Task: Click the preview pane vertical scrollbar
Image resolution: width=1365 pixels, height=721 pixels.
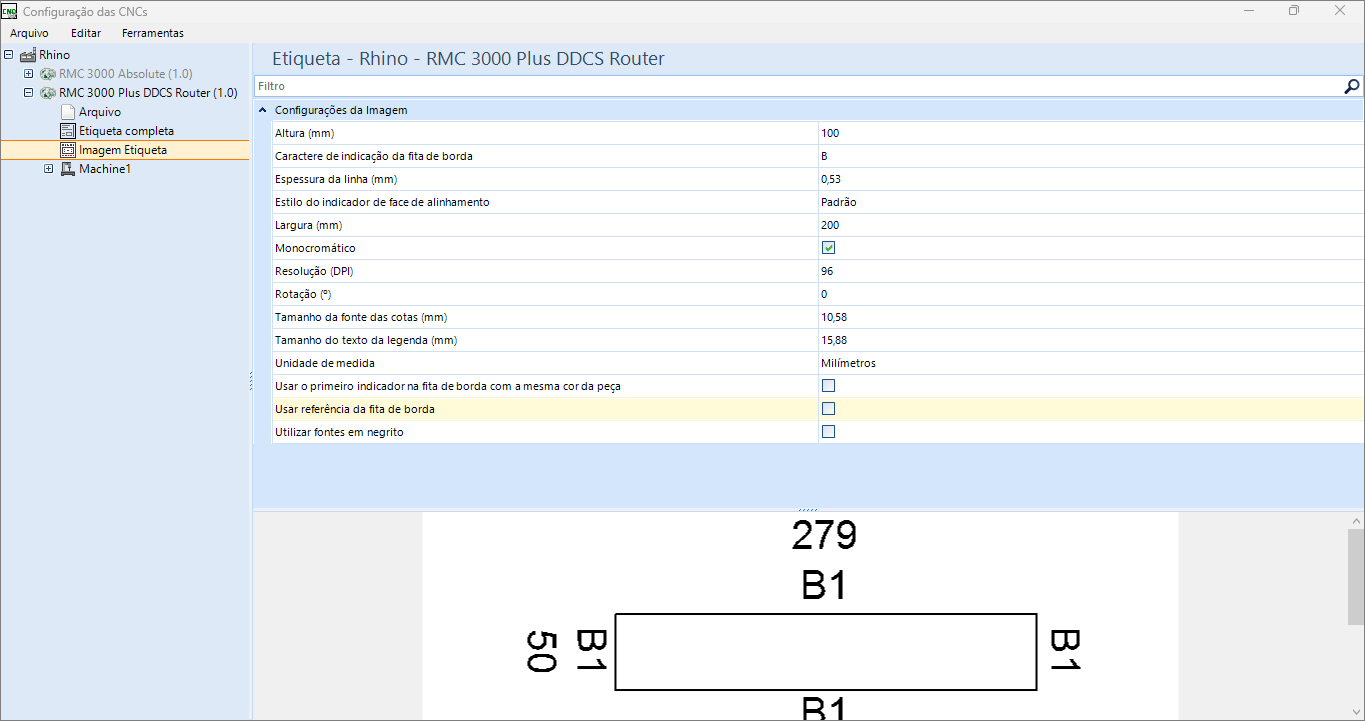Action: (x=1355, y=578)
